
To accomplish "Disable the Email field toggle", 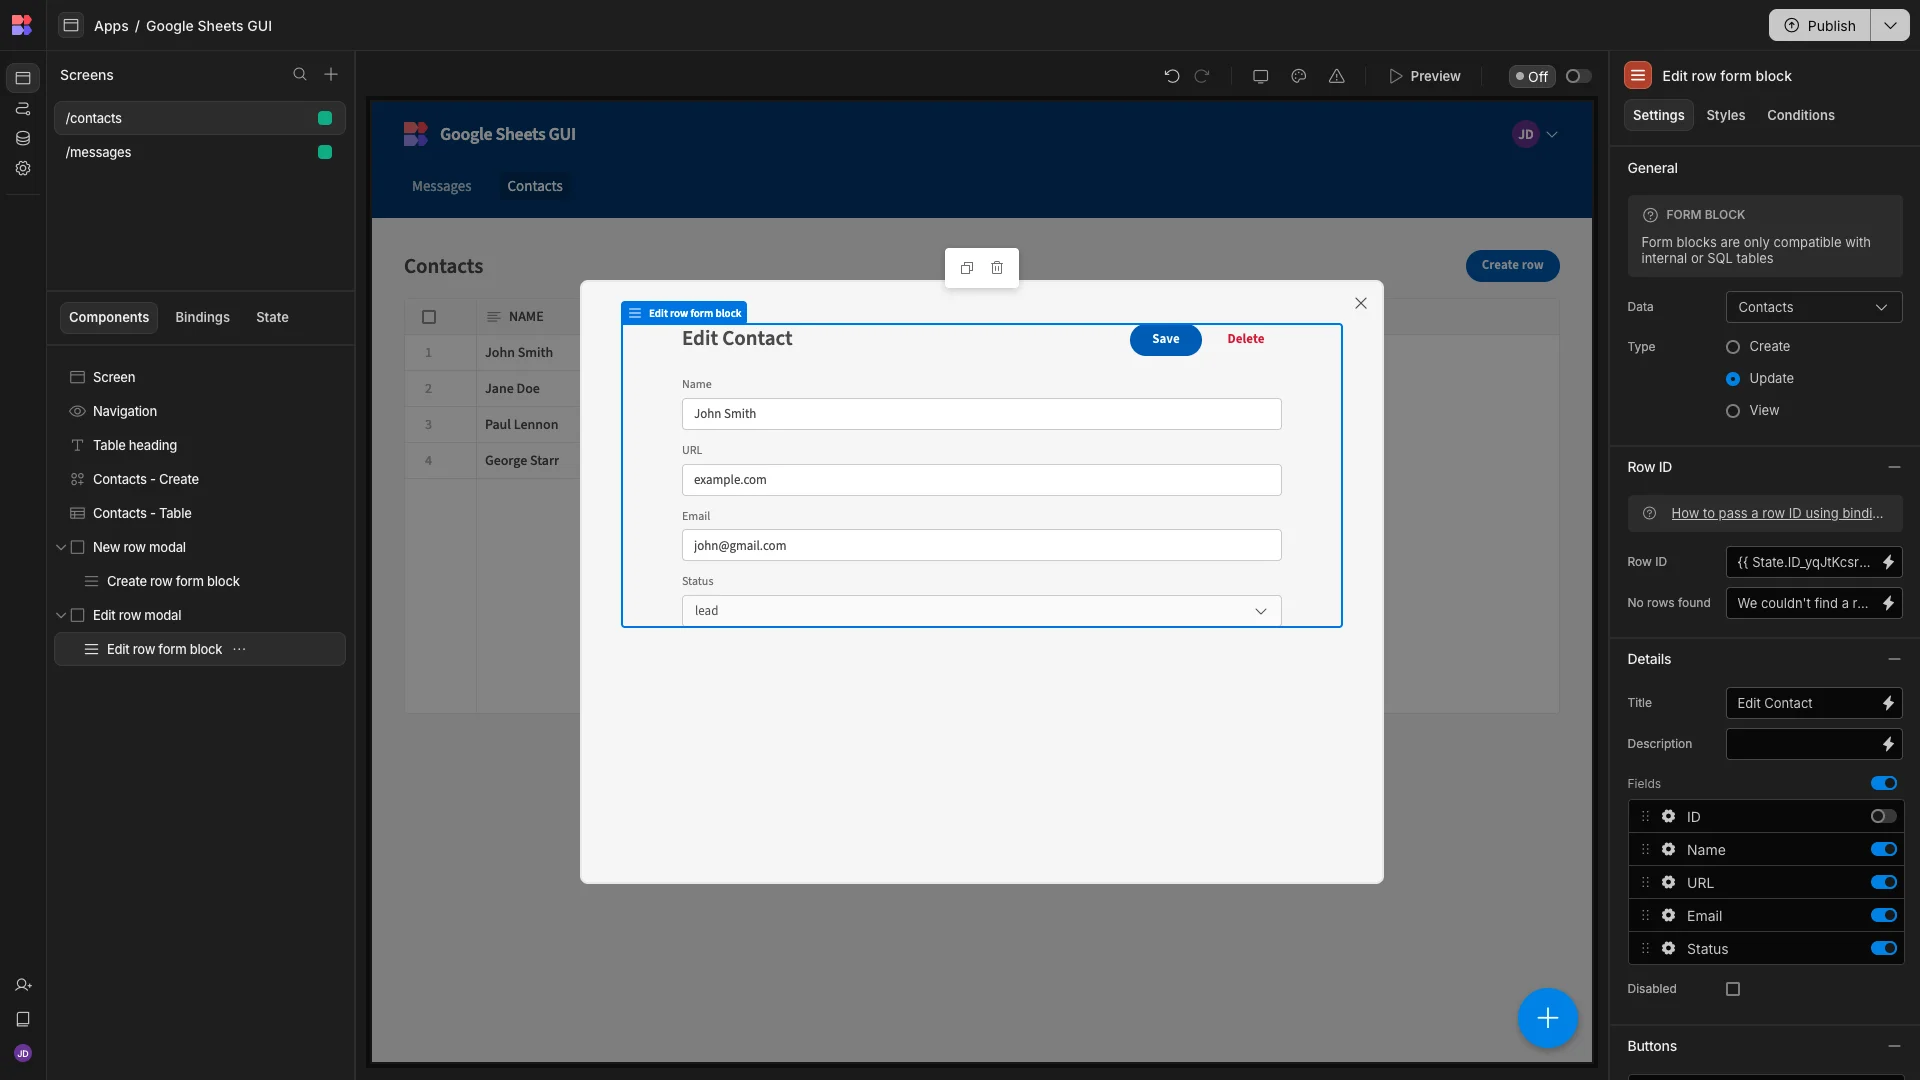I will pos(1884,916).
